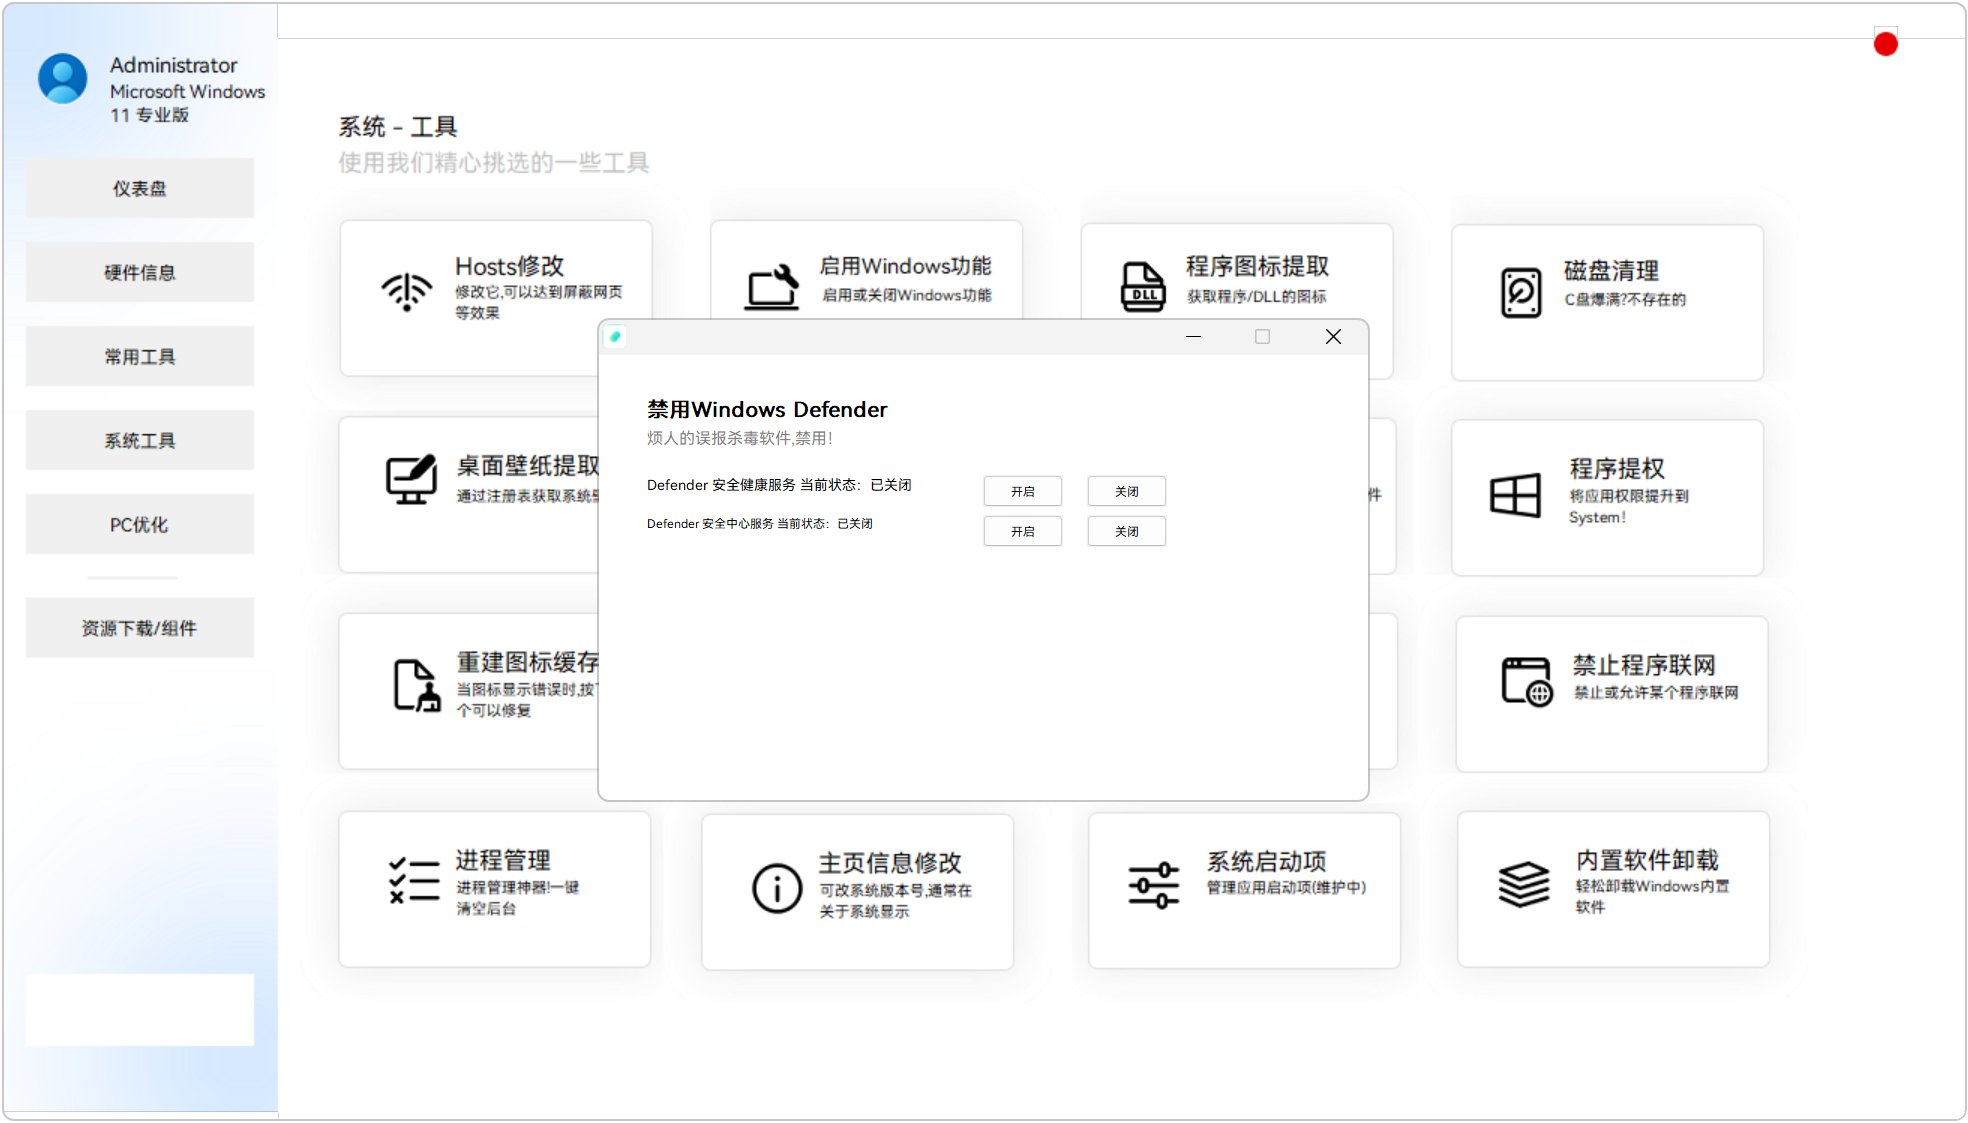Open the 主页信息修改 tool title
This screenshot has height=1123, width=1968.
click(890, 862)
